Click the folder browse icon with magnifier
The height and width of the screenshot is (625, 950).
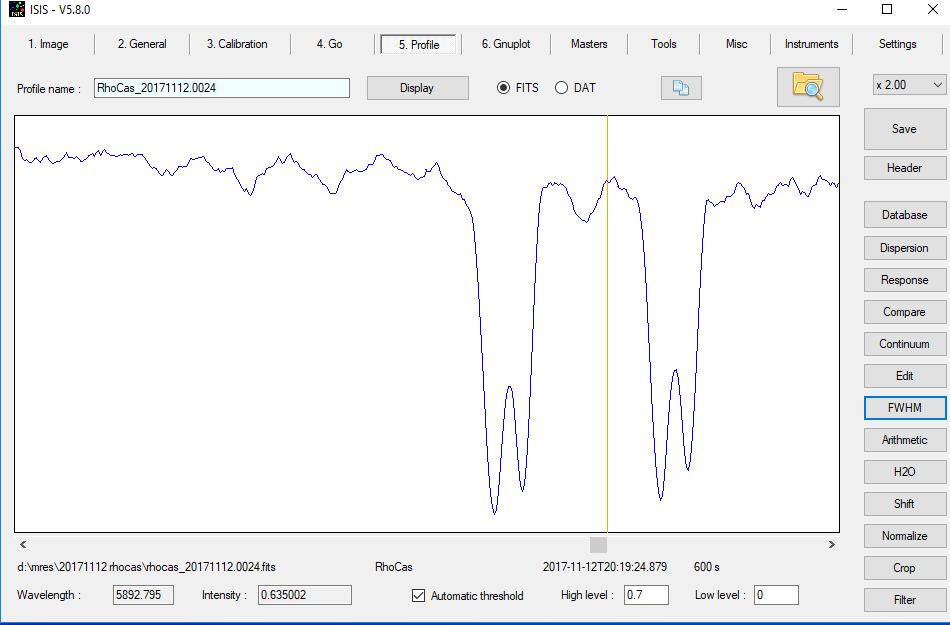click(807, 86)
